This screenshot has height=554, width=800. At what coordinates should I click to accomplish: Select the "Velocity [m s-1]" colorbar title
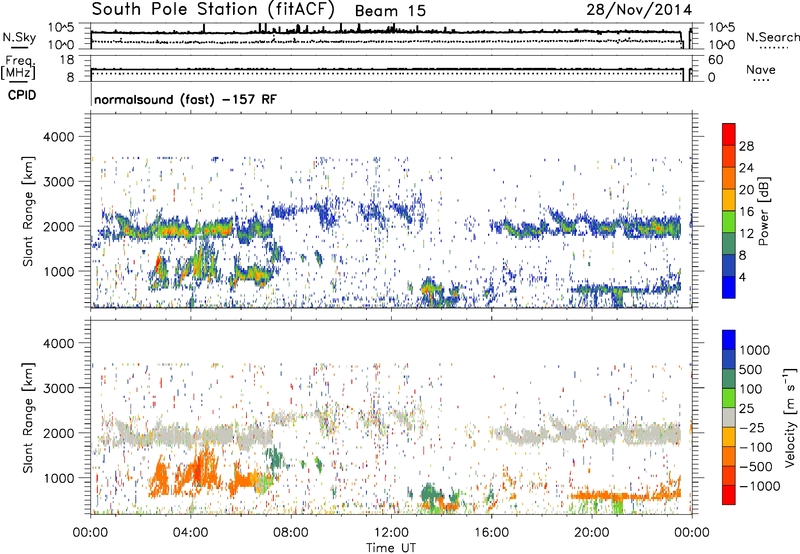790,417
